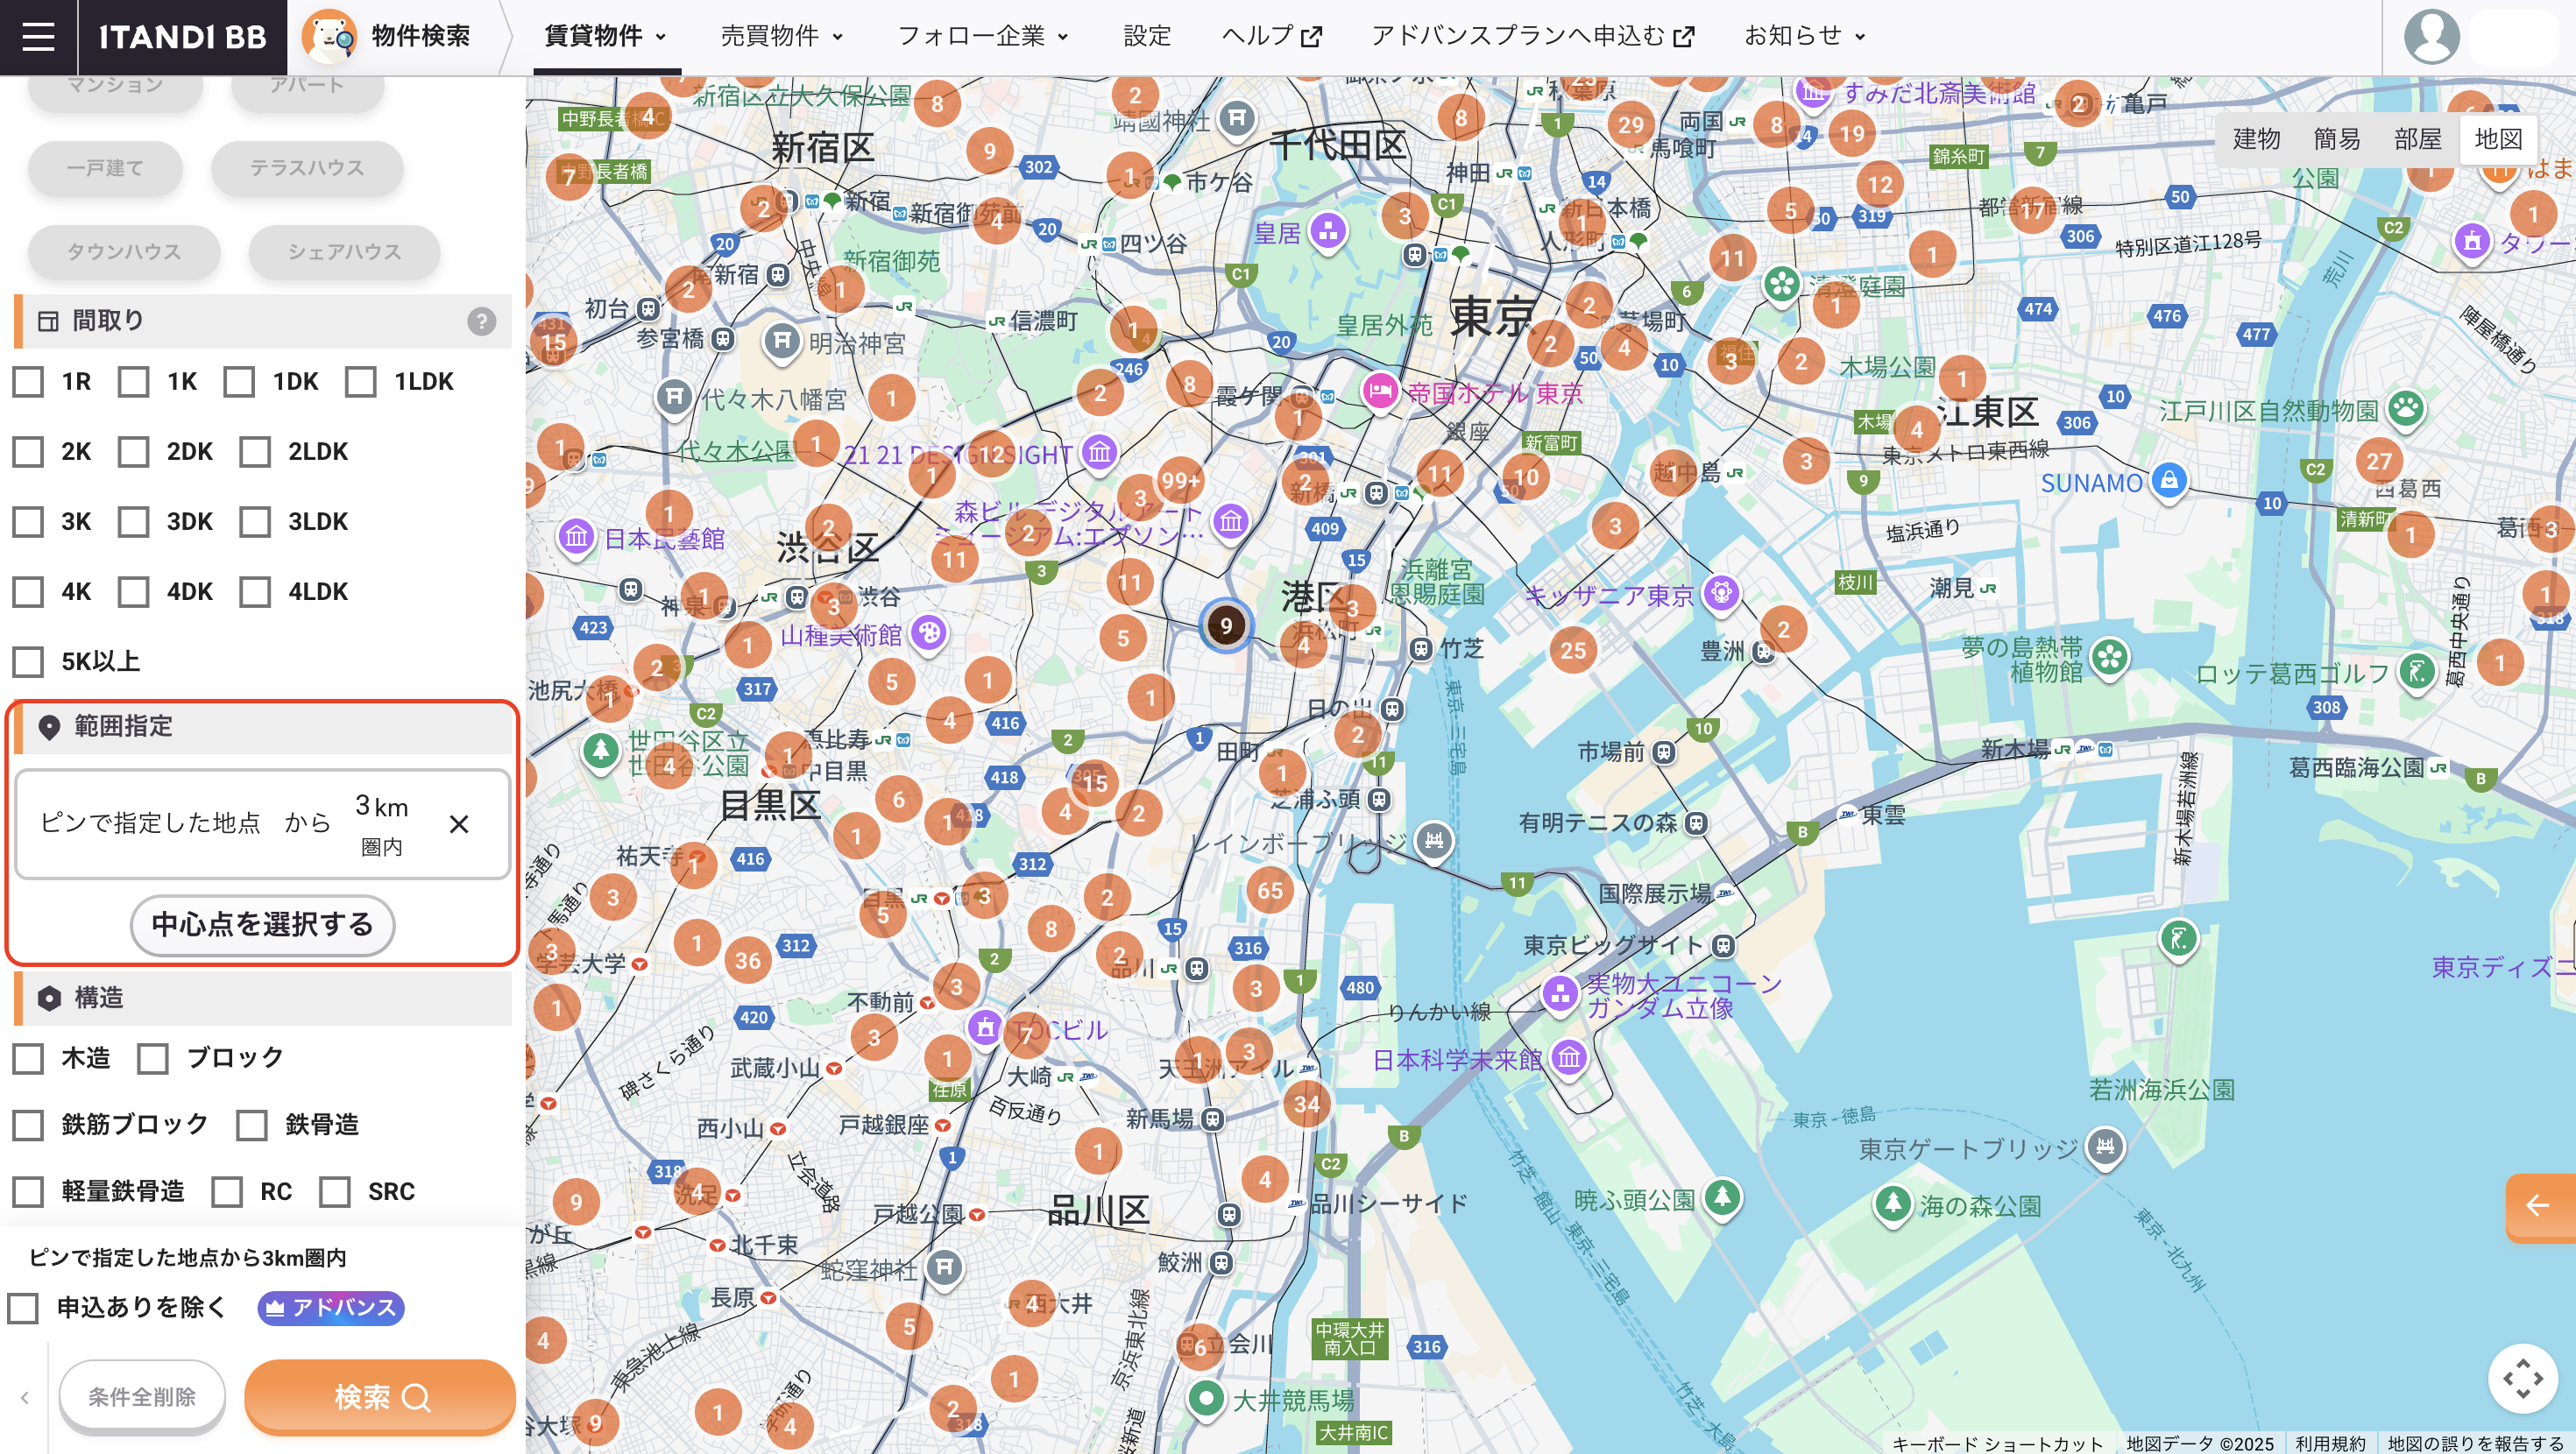Viewport: 2576px width, 1454px height.
Task: Check the 鉄骨造 structure checkbox
Action: pyautogui.click(x=251, y=1125)
